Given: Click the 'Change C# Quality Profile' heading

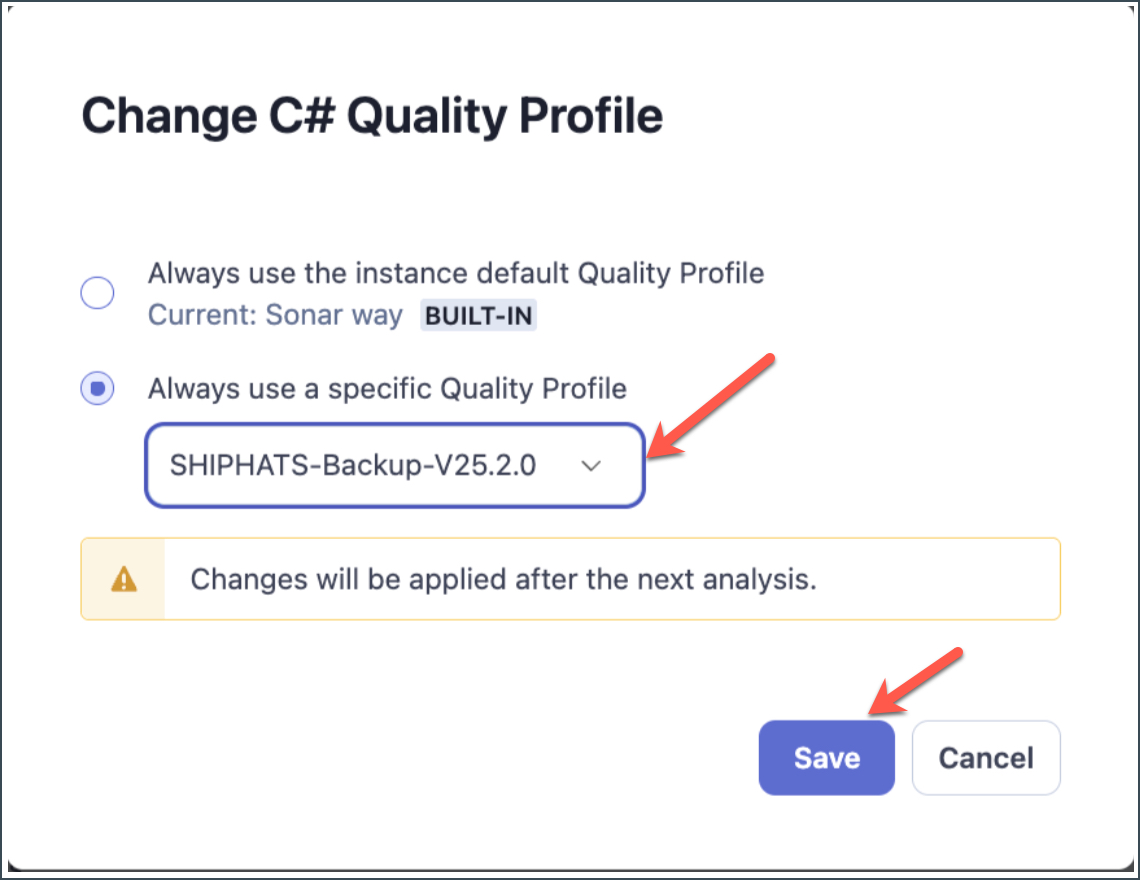Looking at the screenshot, I should click(371, 116).
